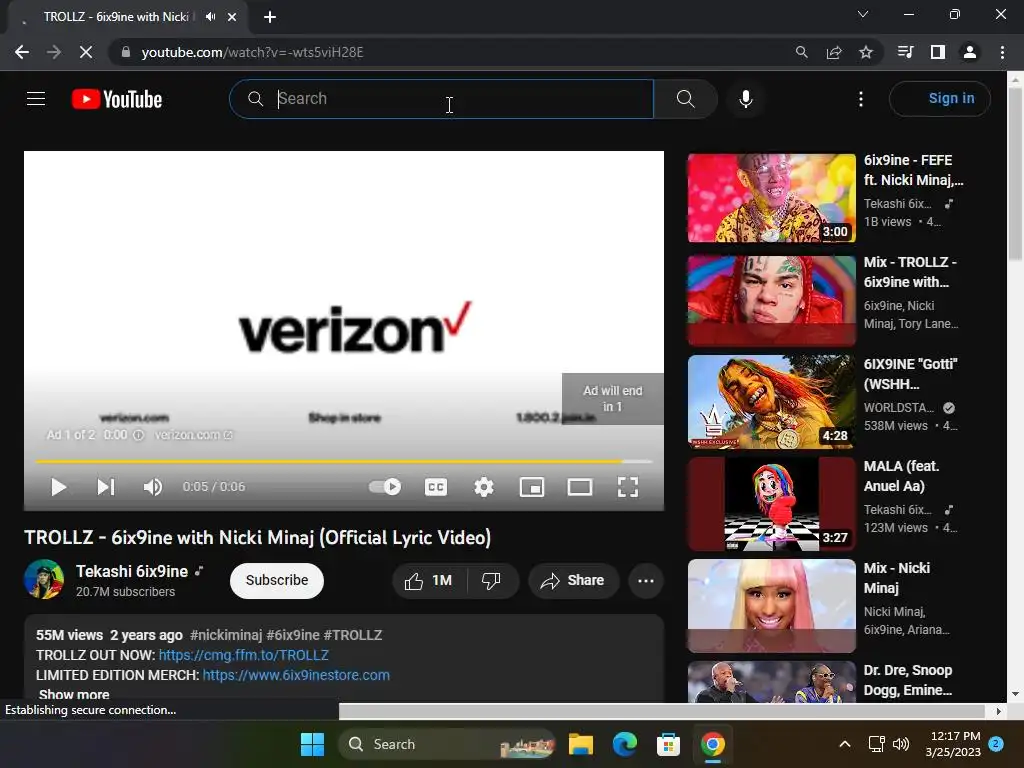Click the Sign in button
Viewport: 1024px width, 768px height.
click(940, 99)
